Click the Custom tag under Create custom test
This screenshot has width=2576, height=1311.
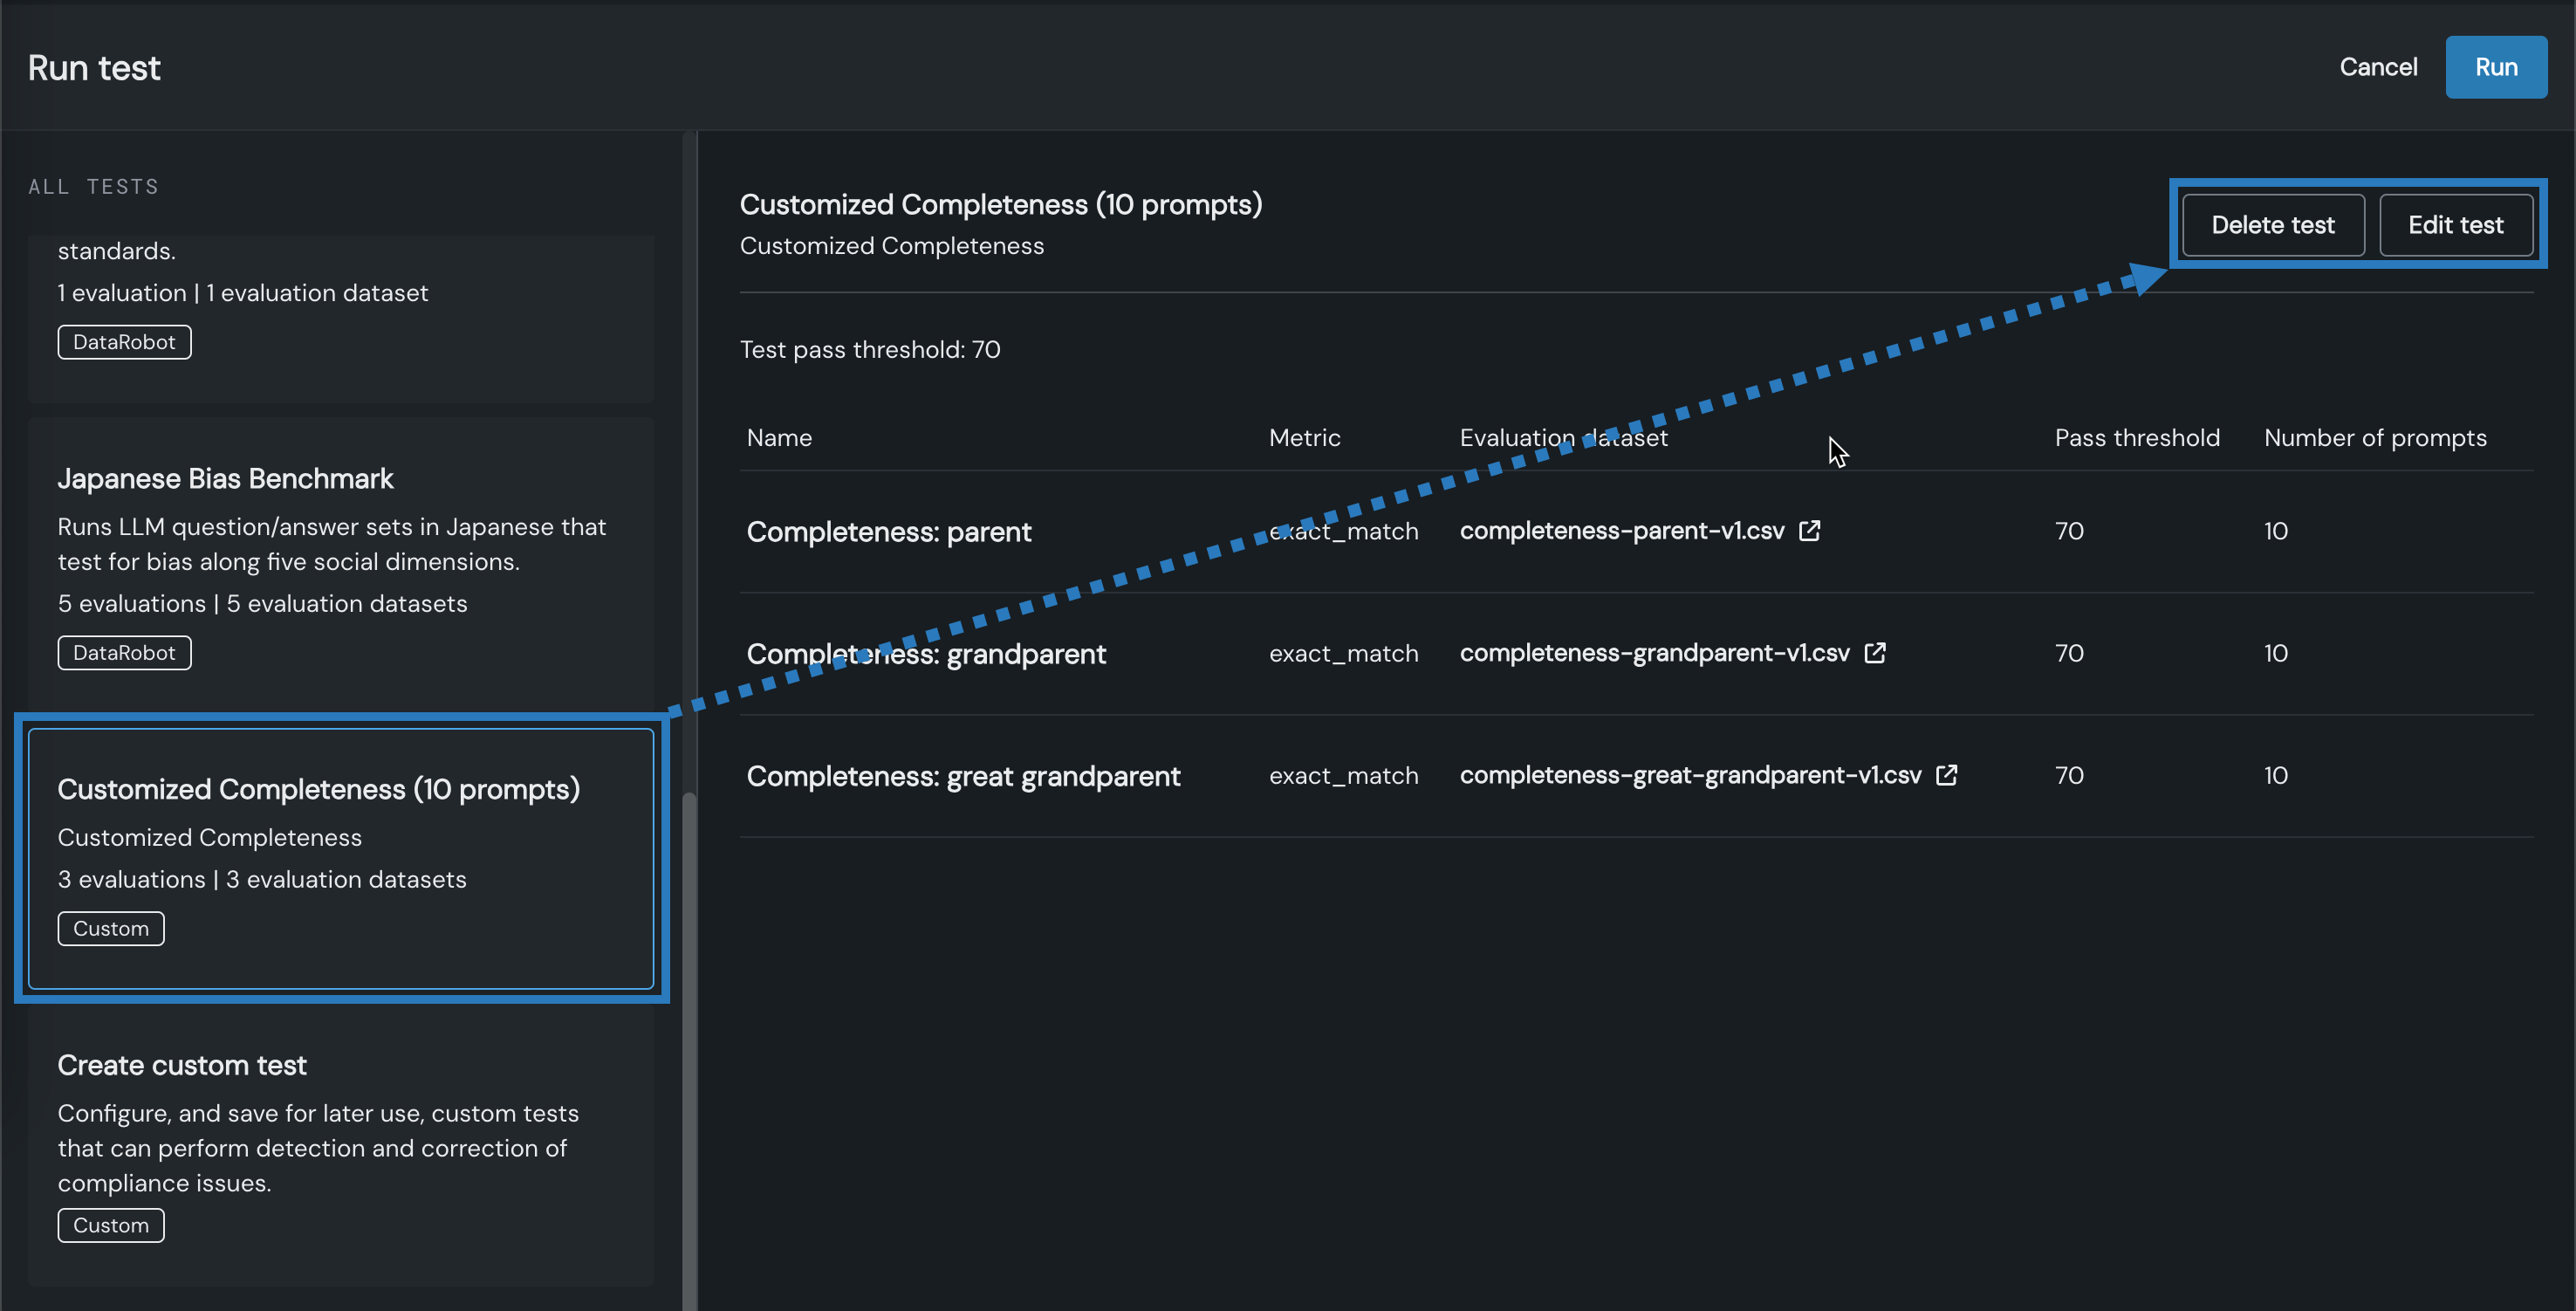110,1225
